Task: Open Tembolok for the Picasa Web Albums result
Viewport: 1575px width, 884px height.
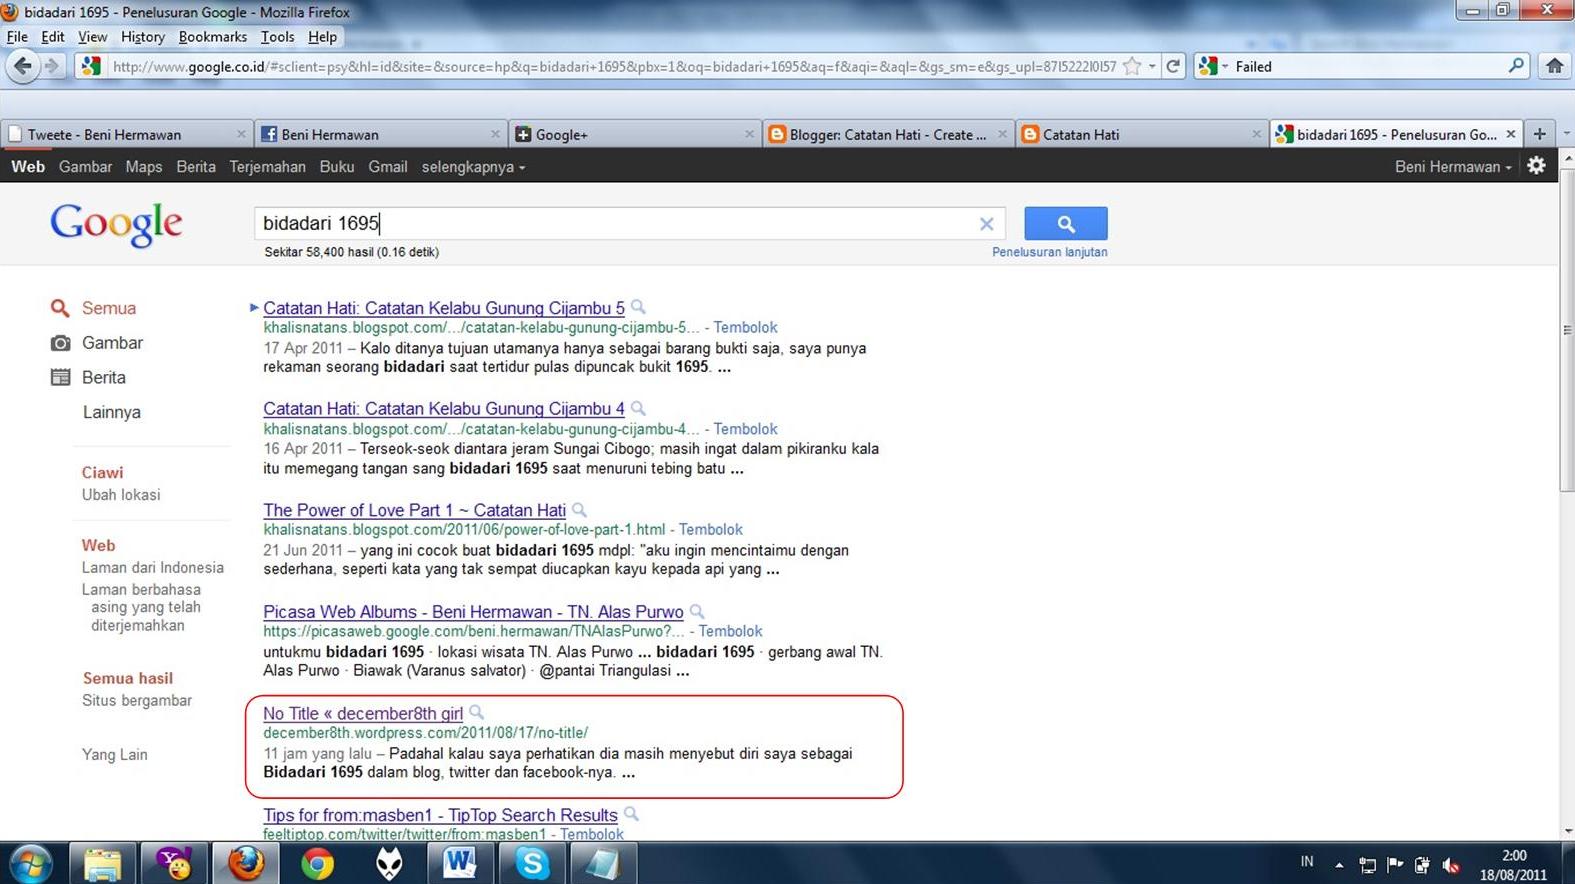Action: tap(730, 631)
